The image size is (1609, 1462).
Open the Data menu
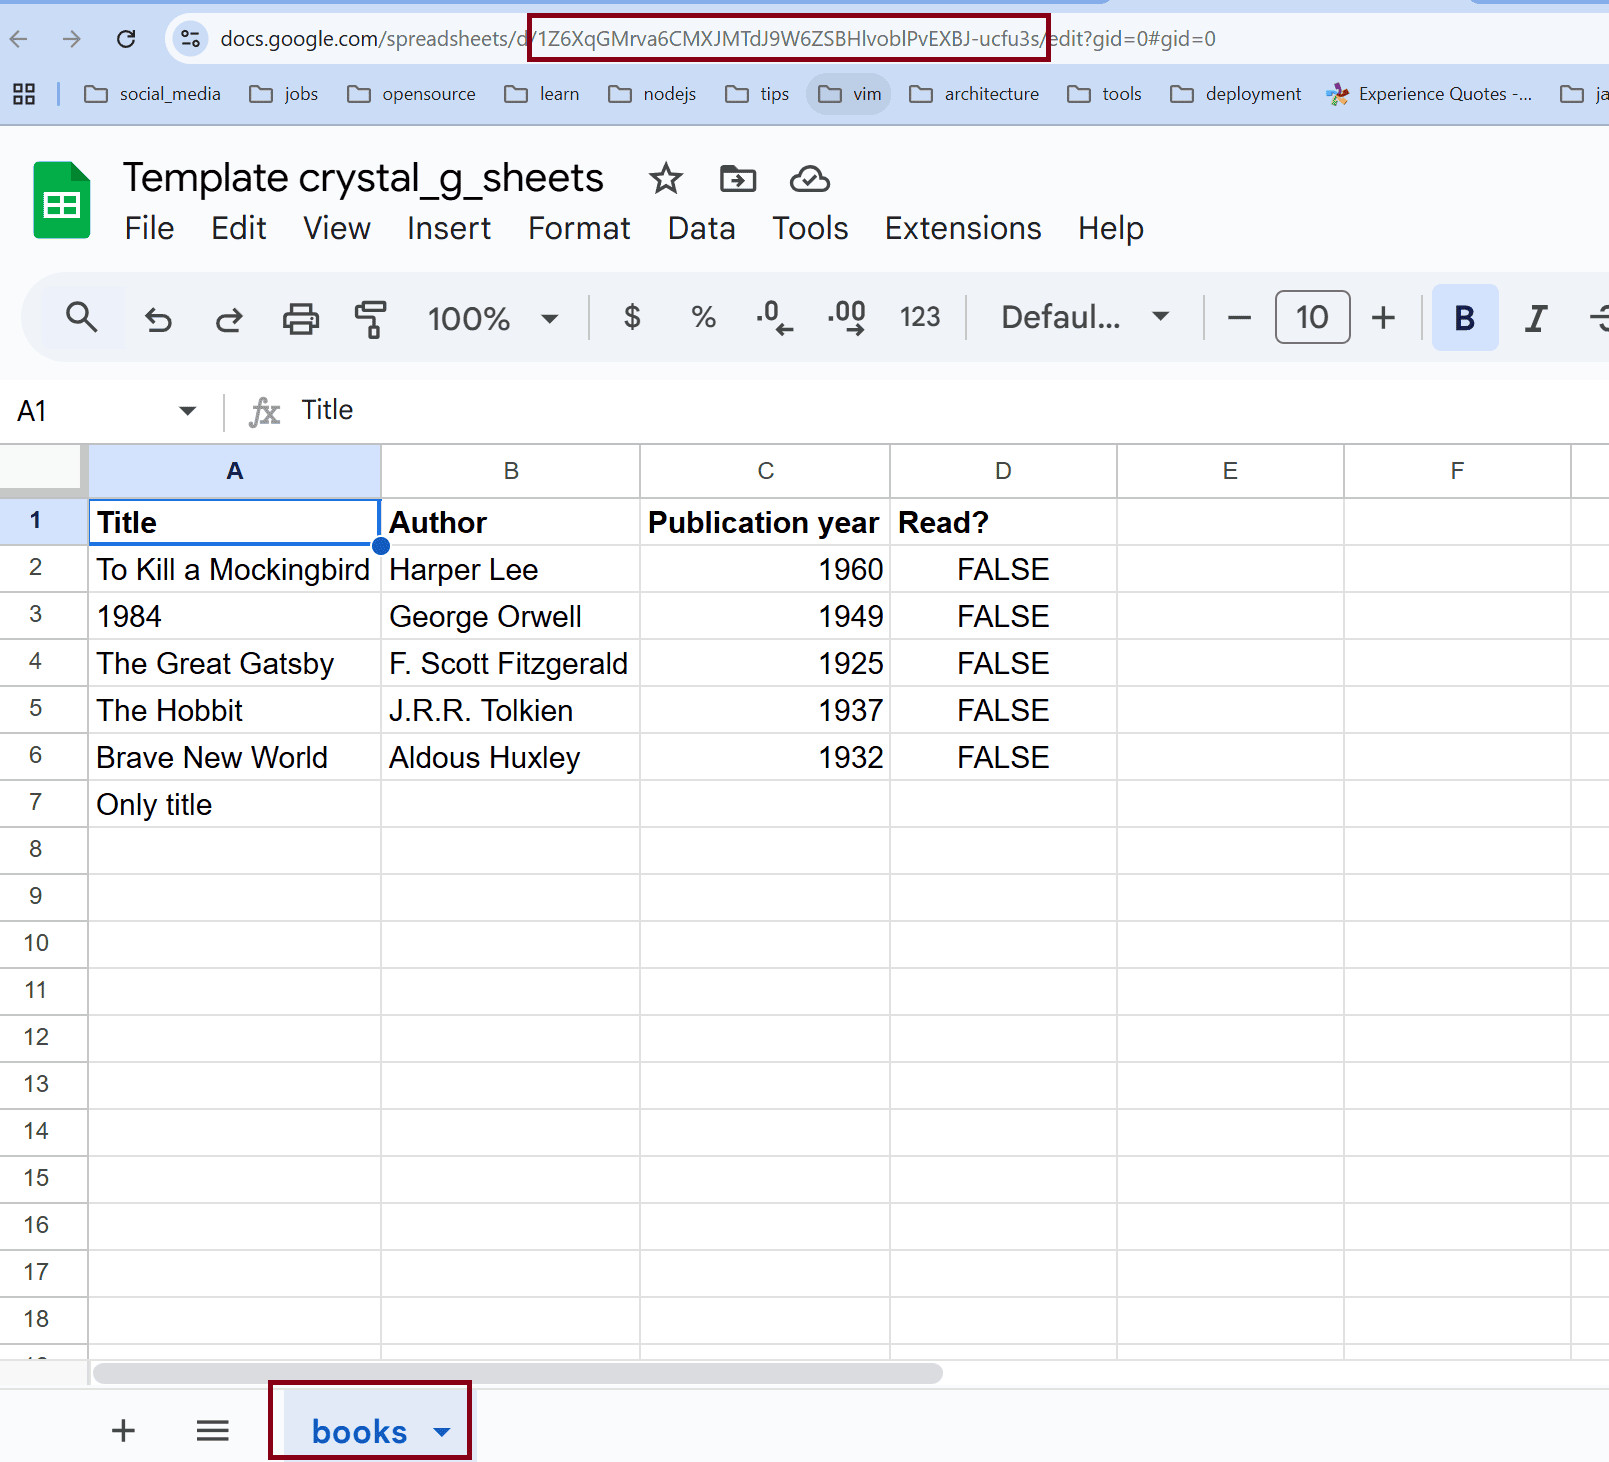coord(701,229)
